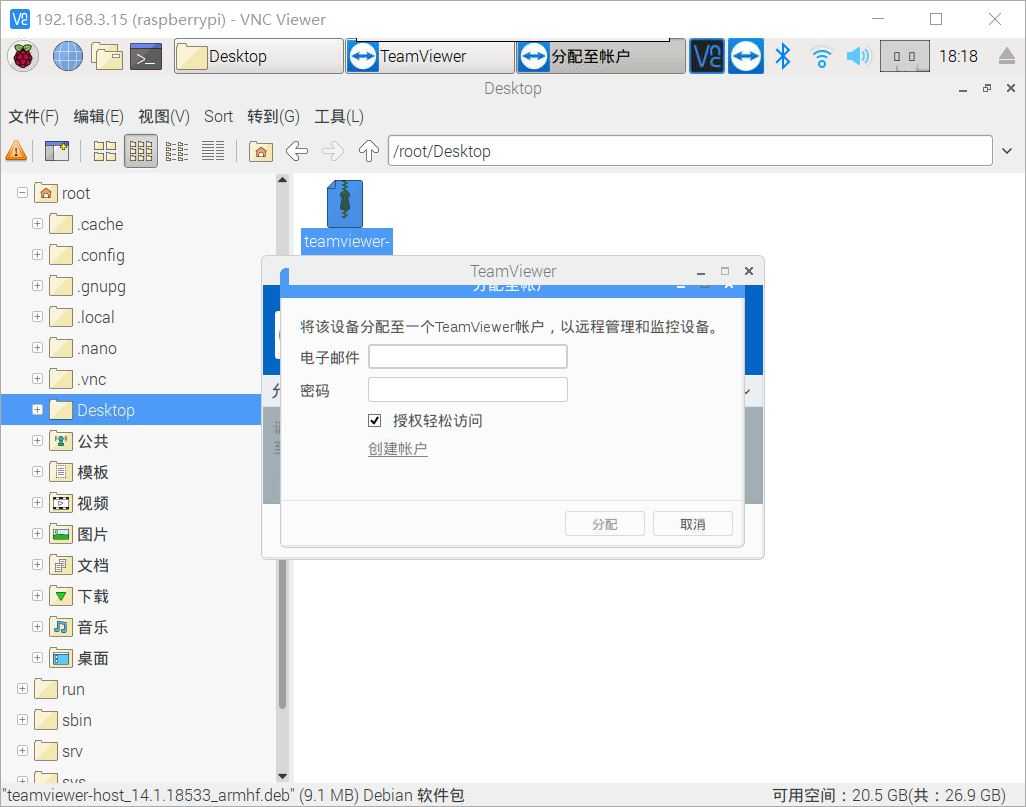Go to the home folder
Image resolution: width=1026 pixels, height=807 pixels.
(260, 151)
